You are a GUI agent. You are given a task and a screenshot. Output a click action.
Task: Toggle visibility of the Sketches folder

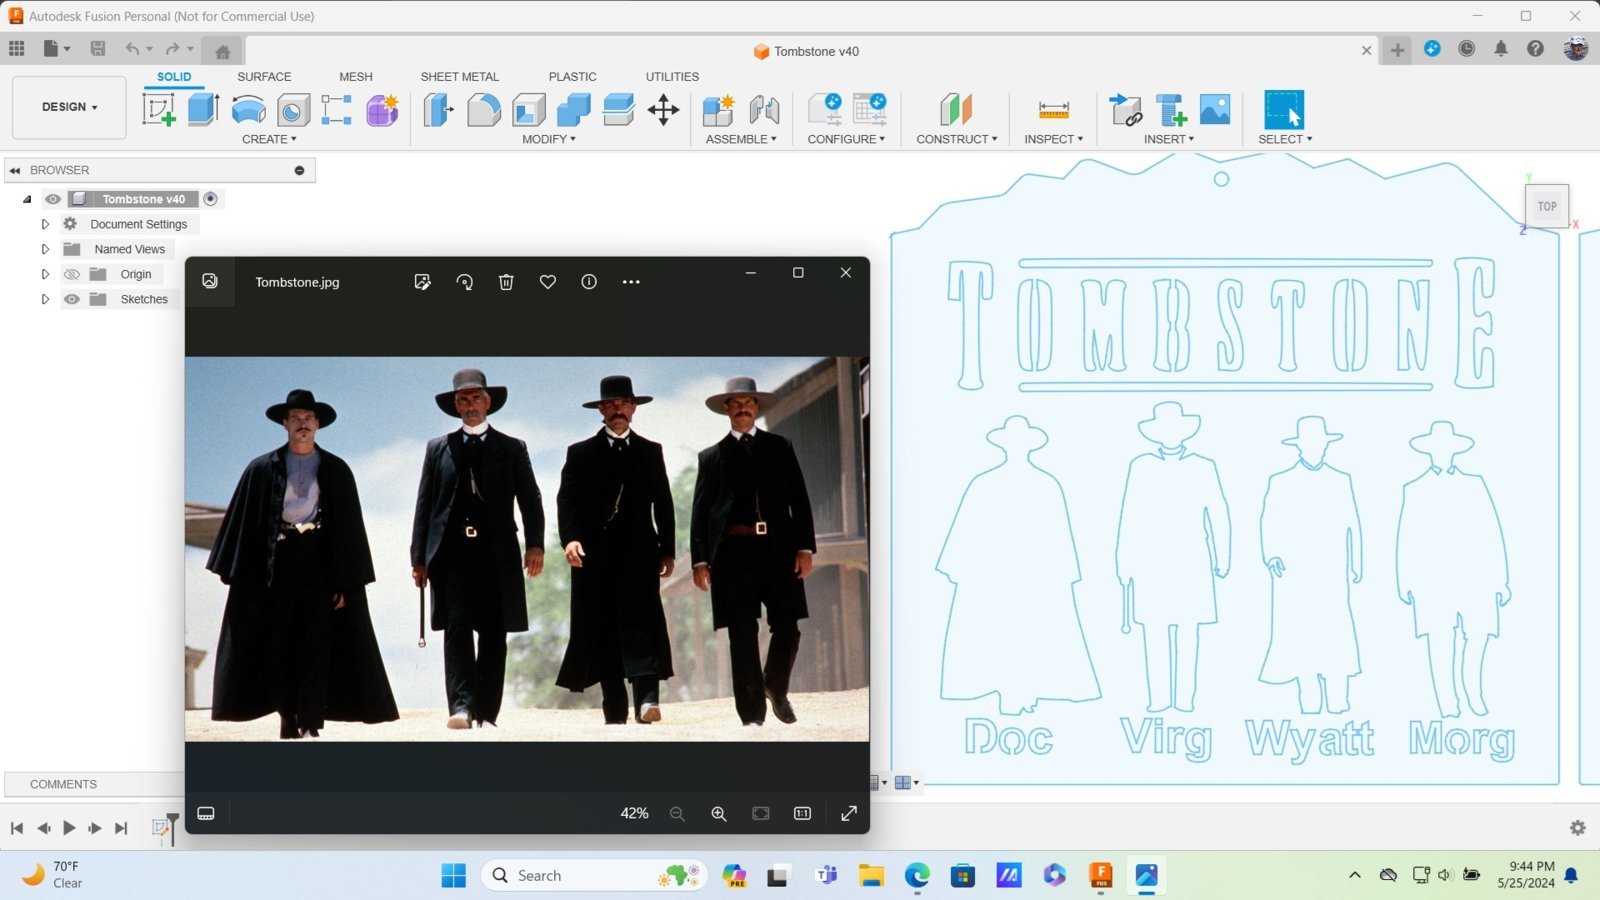pyautogui.click(x=72, y=299)
